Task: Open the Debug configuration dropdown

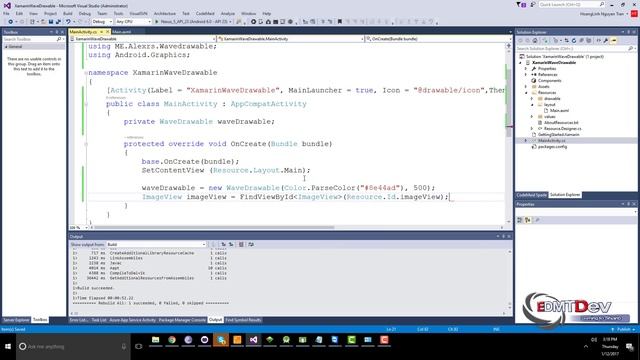Action: pyautogui.click(x=102, y=22)
